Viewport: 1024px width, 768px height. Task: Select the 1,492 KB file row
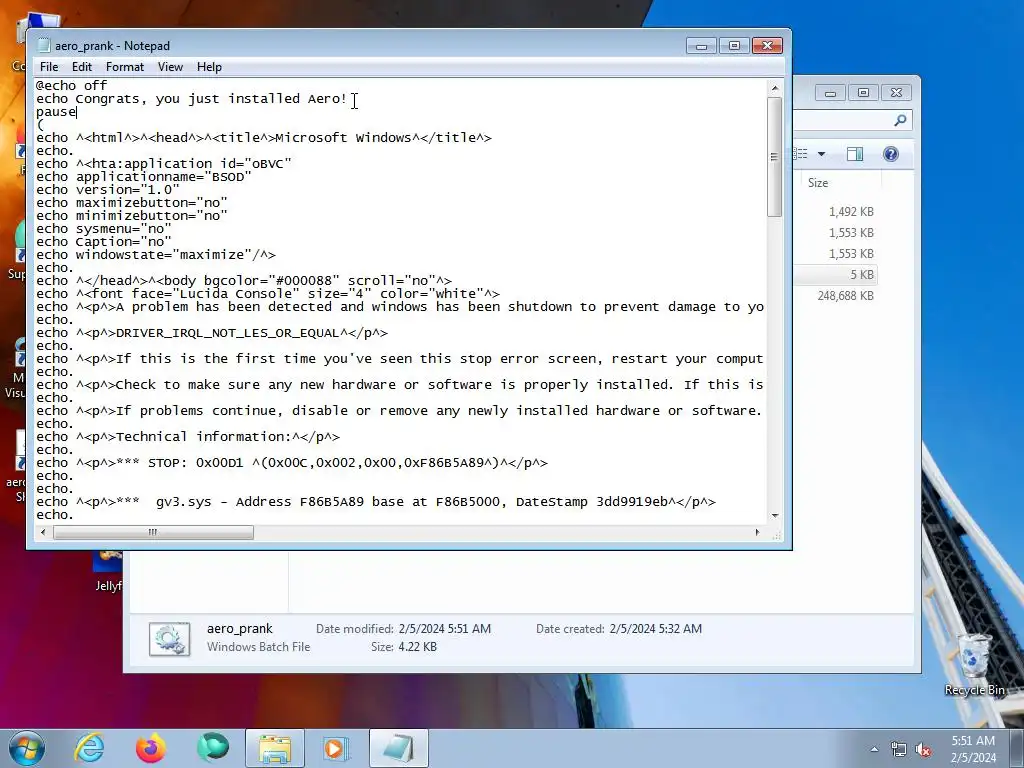tap(836, 212)
